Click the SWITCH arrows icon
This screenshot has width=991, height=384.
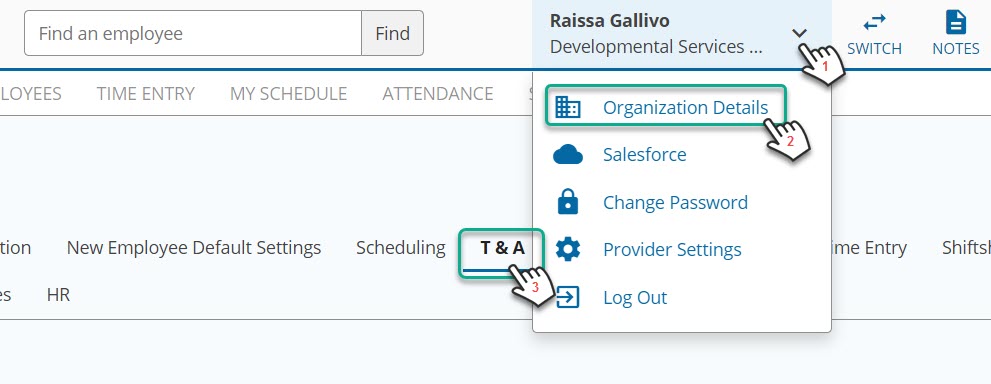click(874, 23)
